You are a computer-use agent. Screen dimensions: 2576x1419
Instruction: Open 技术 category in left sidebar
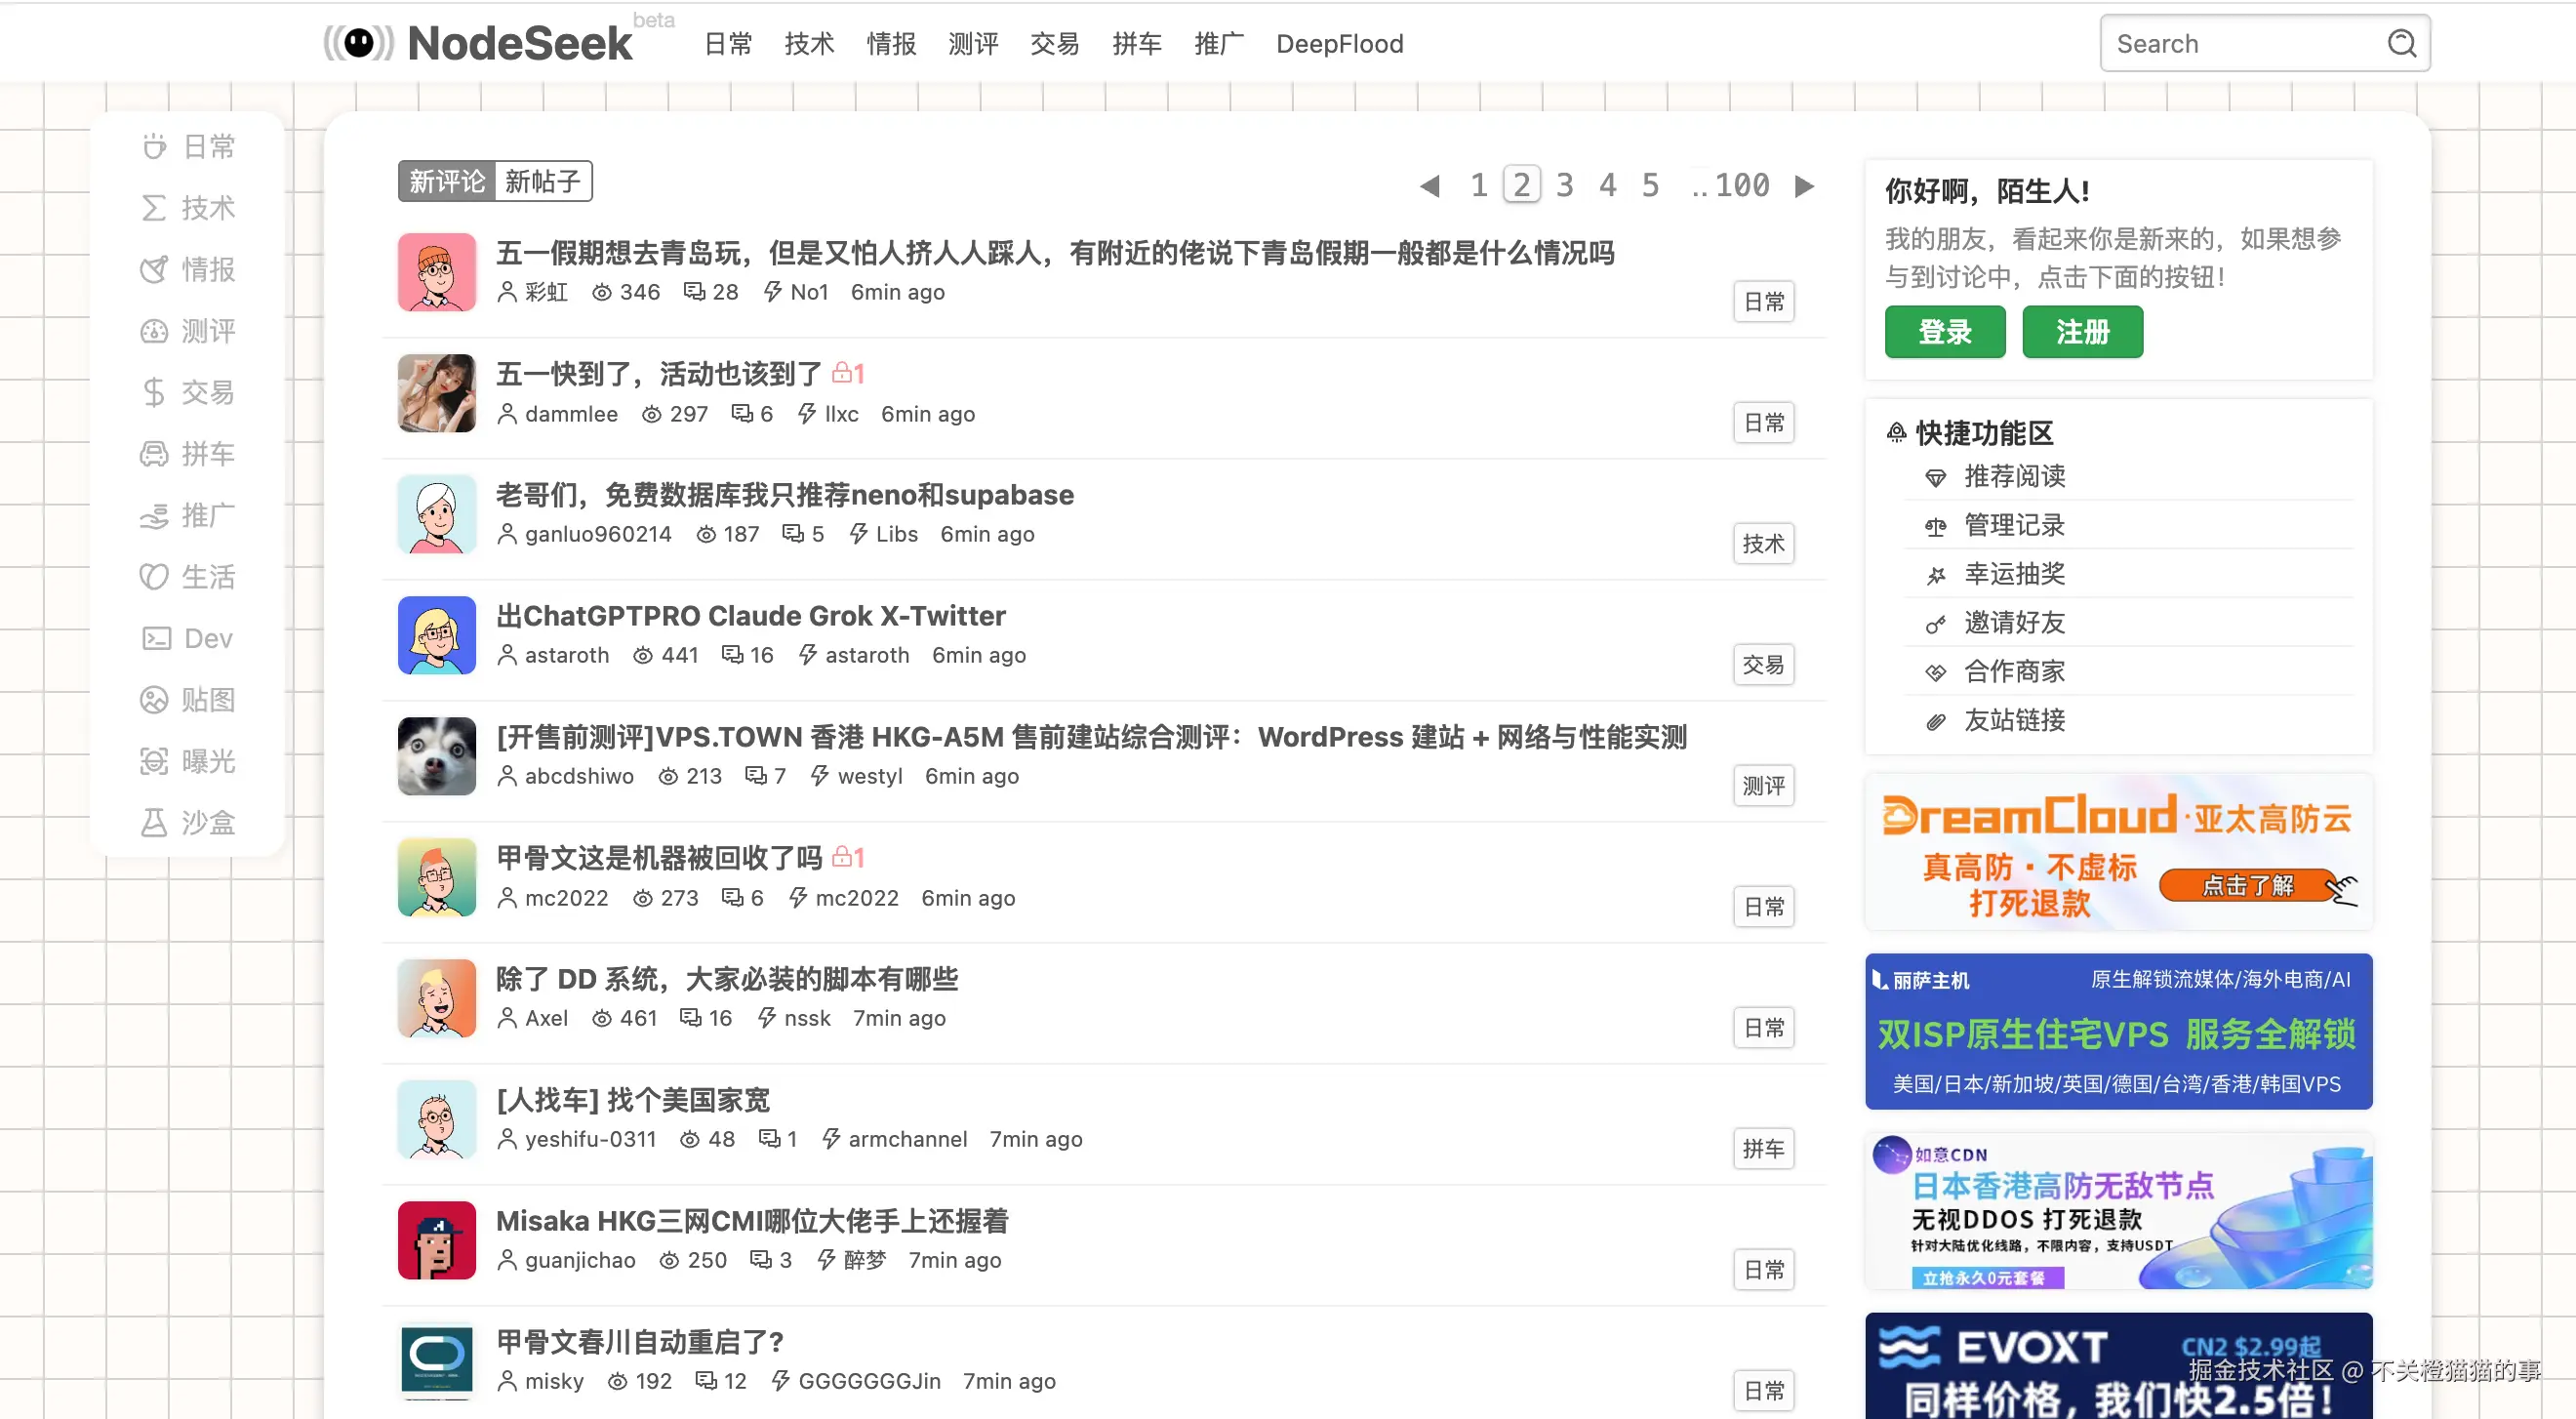(x=188, y=208)
